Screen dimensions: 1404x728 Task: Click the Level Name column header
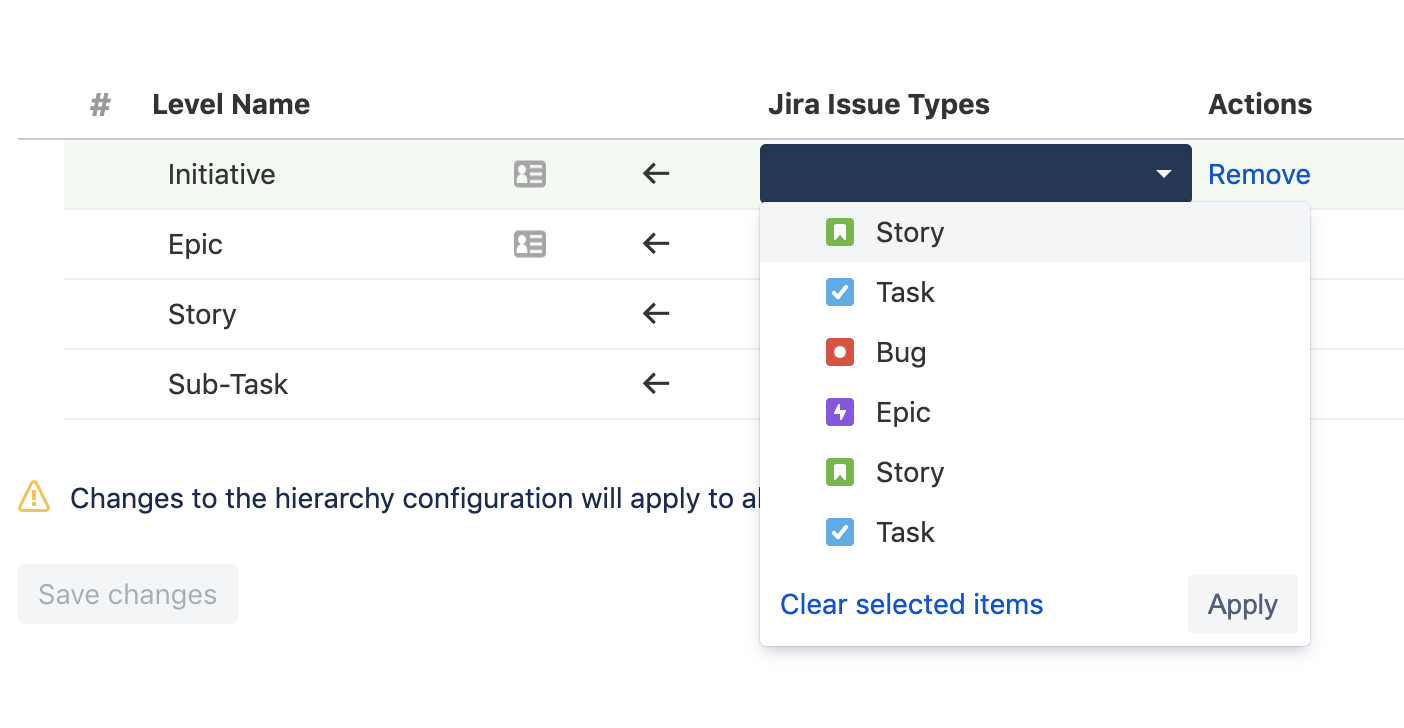point(231,104)
